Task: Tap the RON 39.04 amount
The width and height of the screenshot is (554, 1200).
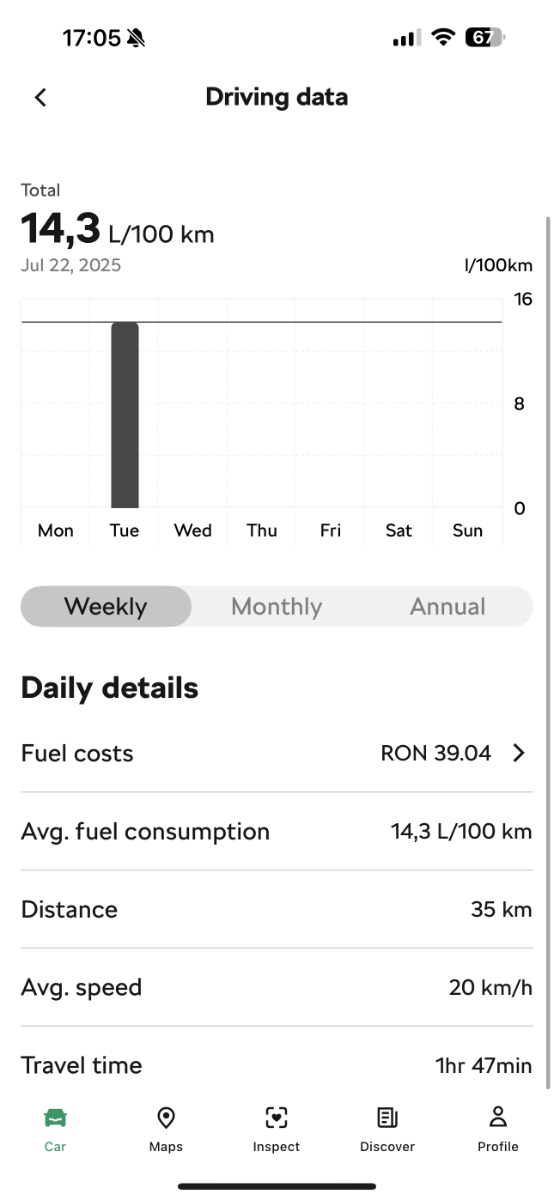Action: coord(436,754)
